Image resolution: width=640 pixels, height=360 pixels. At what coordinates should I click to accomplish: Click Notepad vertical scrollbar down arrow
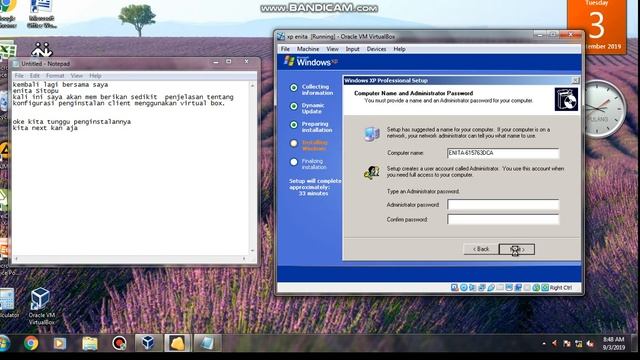(252, 251)
